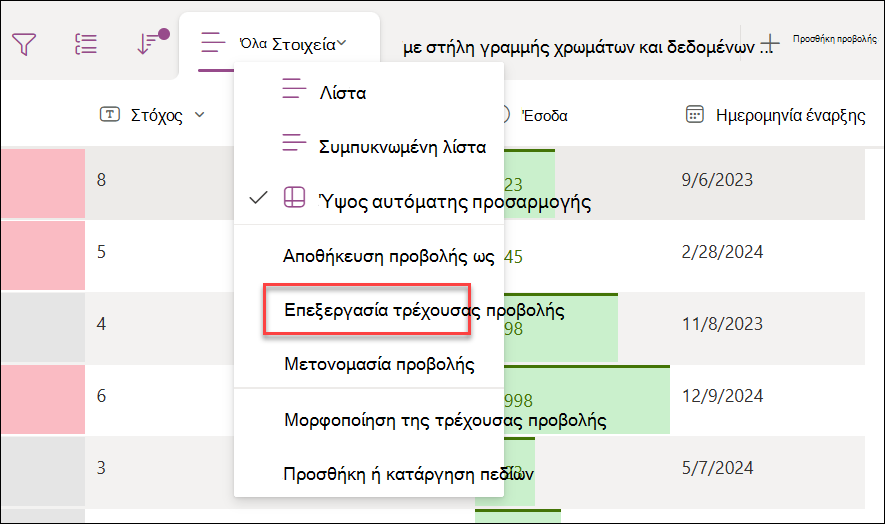The image size is (885, 524).
Task: Click the Έσοδα column header
Action: [545, 116]
